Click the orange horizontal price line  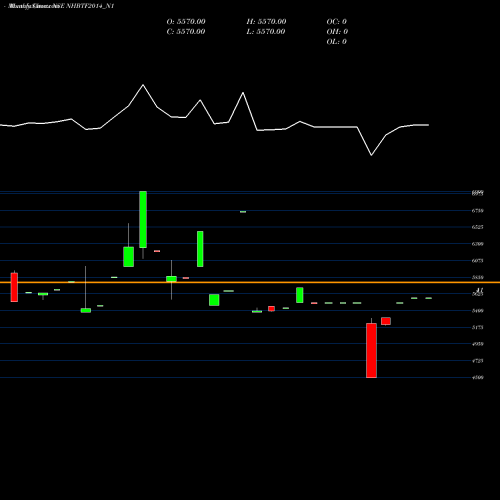click(250, 282)
